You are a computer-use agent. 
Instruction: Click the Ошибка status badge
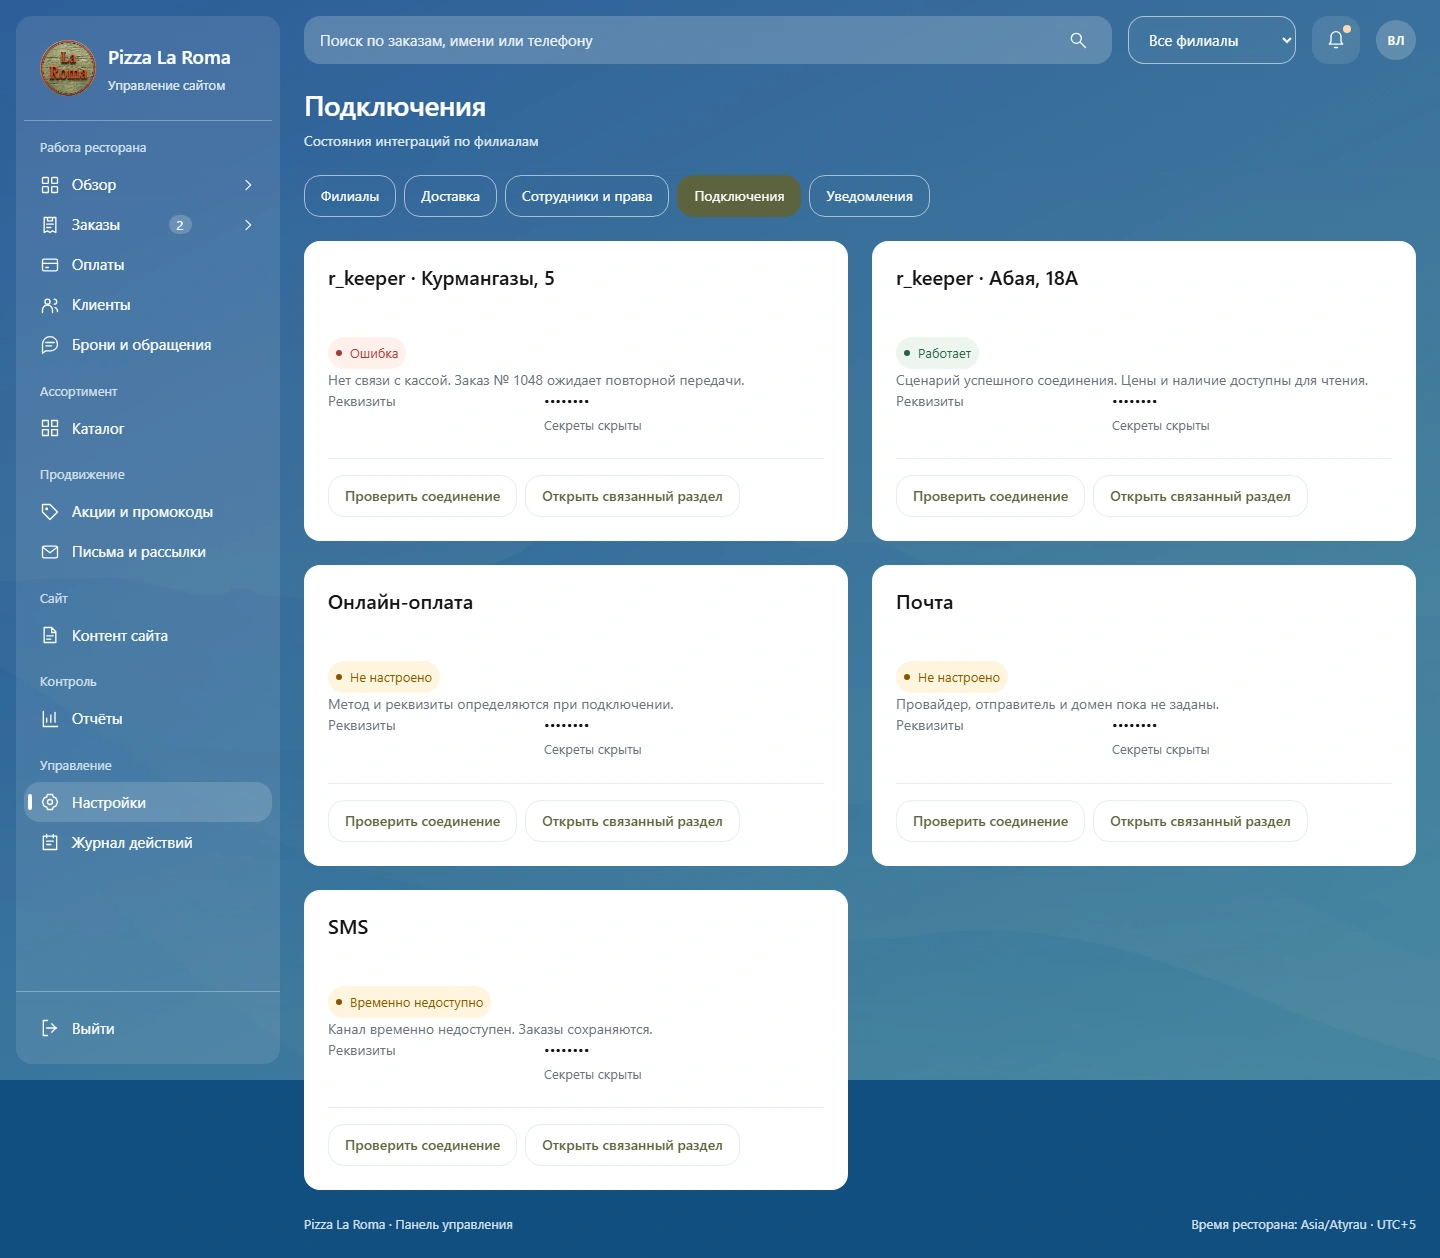[x=367, y=353]
